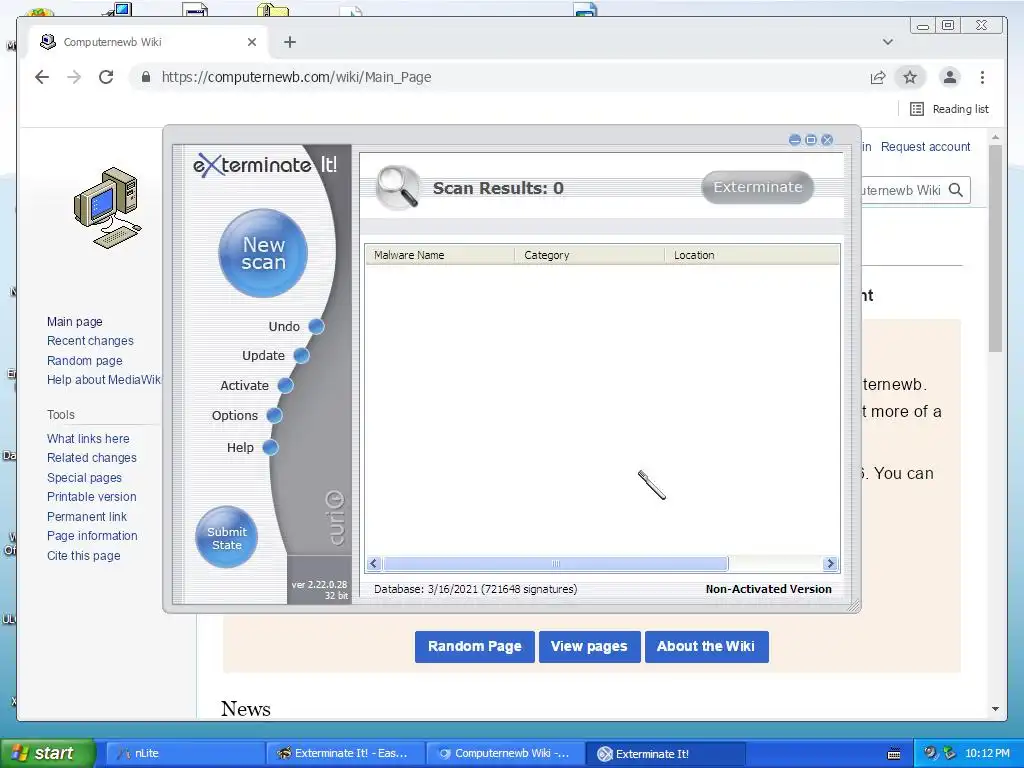The height and width of the screenshot is (768, 1024).
Task: Click the on-screen keyboard tray icon
Action: click(x=894, y=754)
